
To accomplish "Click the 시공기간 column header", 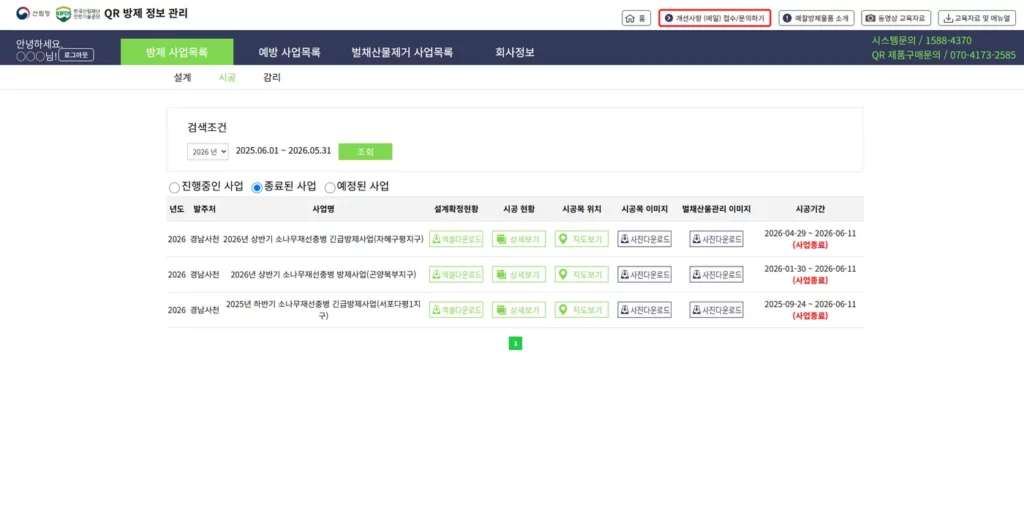I will pos(810,209).
